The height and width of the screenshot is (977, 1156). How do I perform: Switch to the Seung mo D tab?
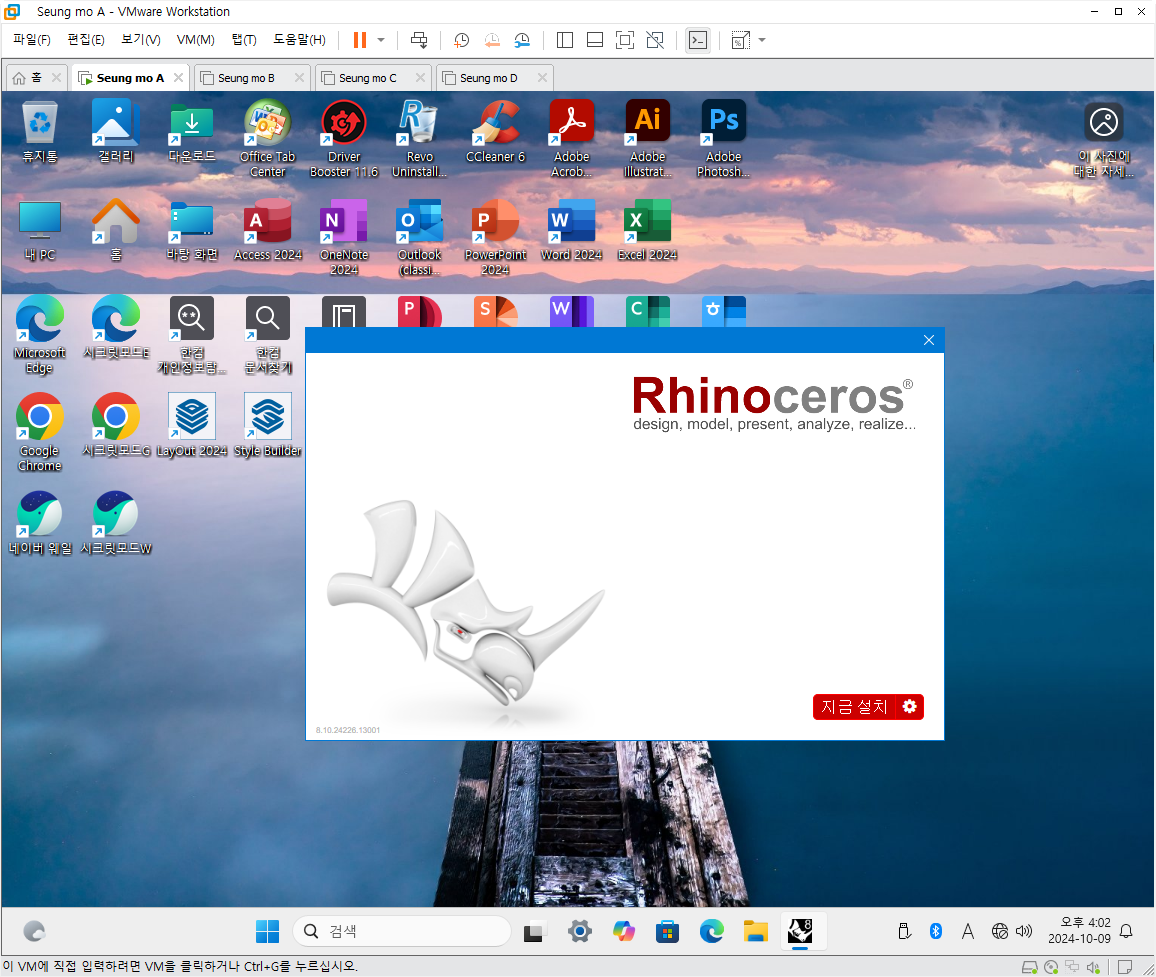click(x=488, y=77)
